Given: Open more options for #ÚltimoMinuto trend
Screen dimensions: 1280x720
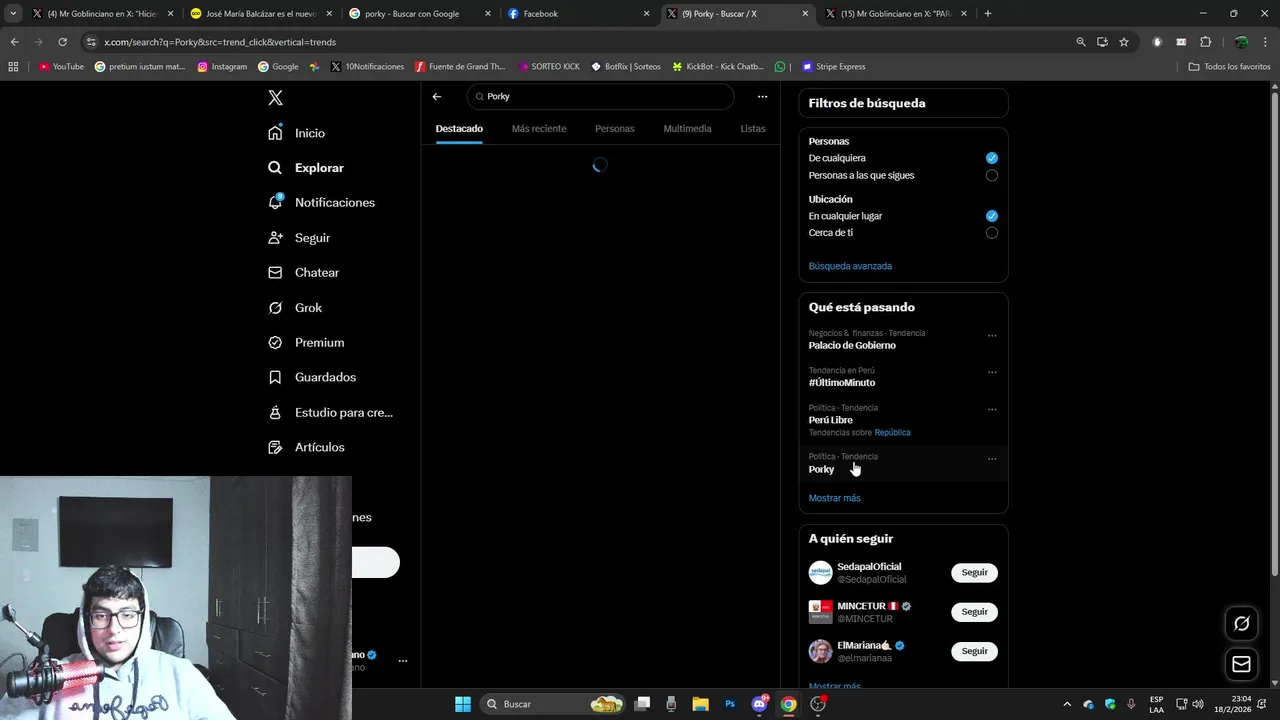Looking at the screenshot, I should point(992,372).
